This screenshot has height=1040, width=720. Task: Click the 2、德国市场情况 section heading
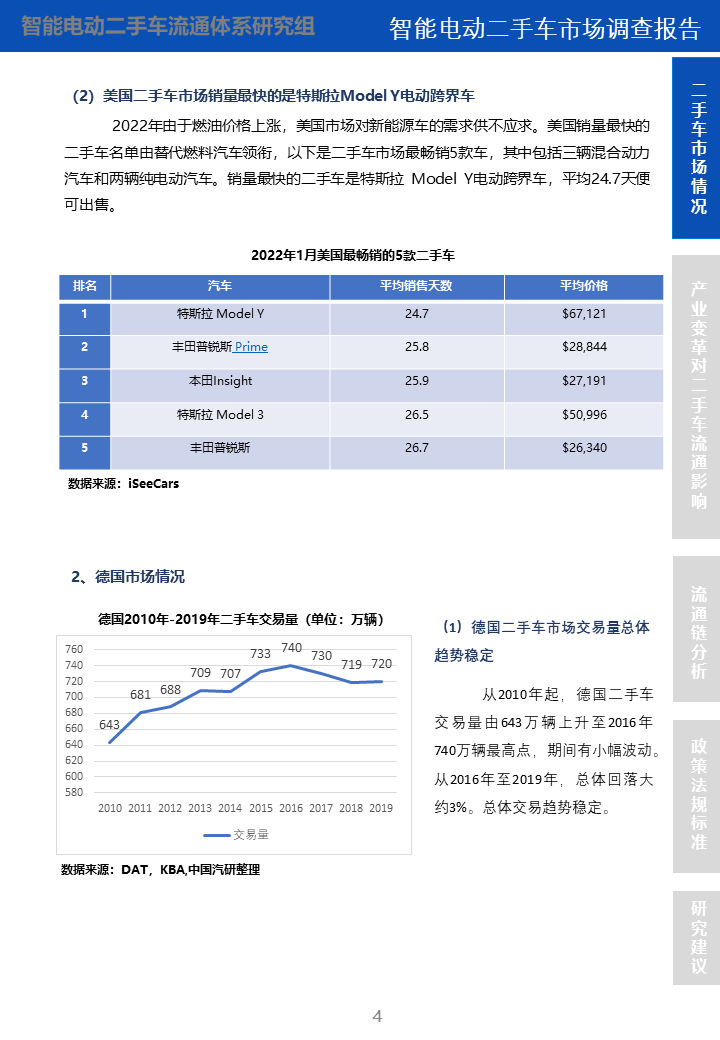coord(128,577)
